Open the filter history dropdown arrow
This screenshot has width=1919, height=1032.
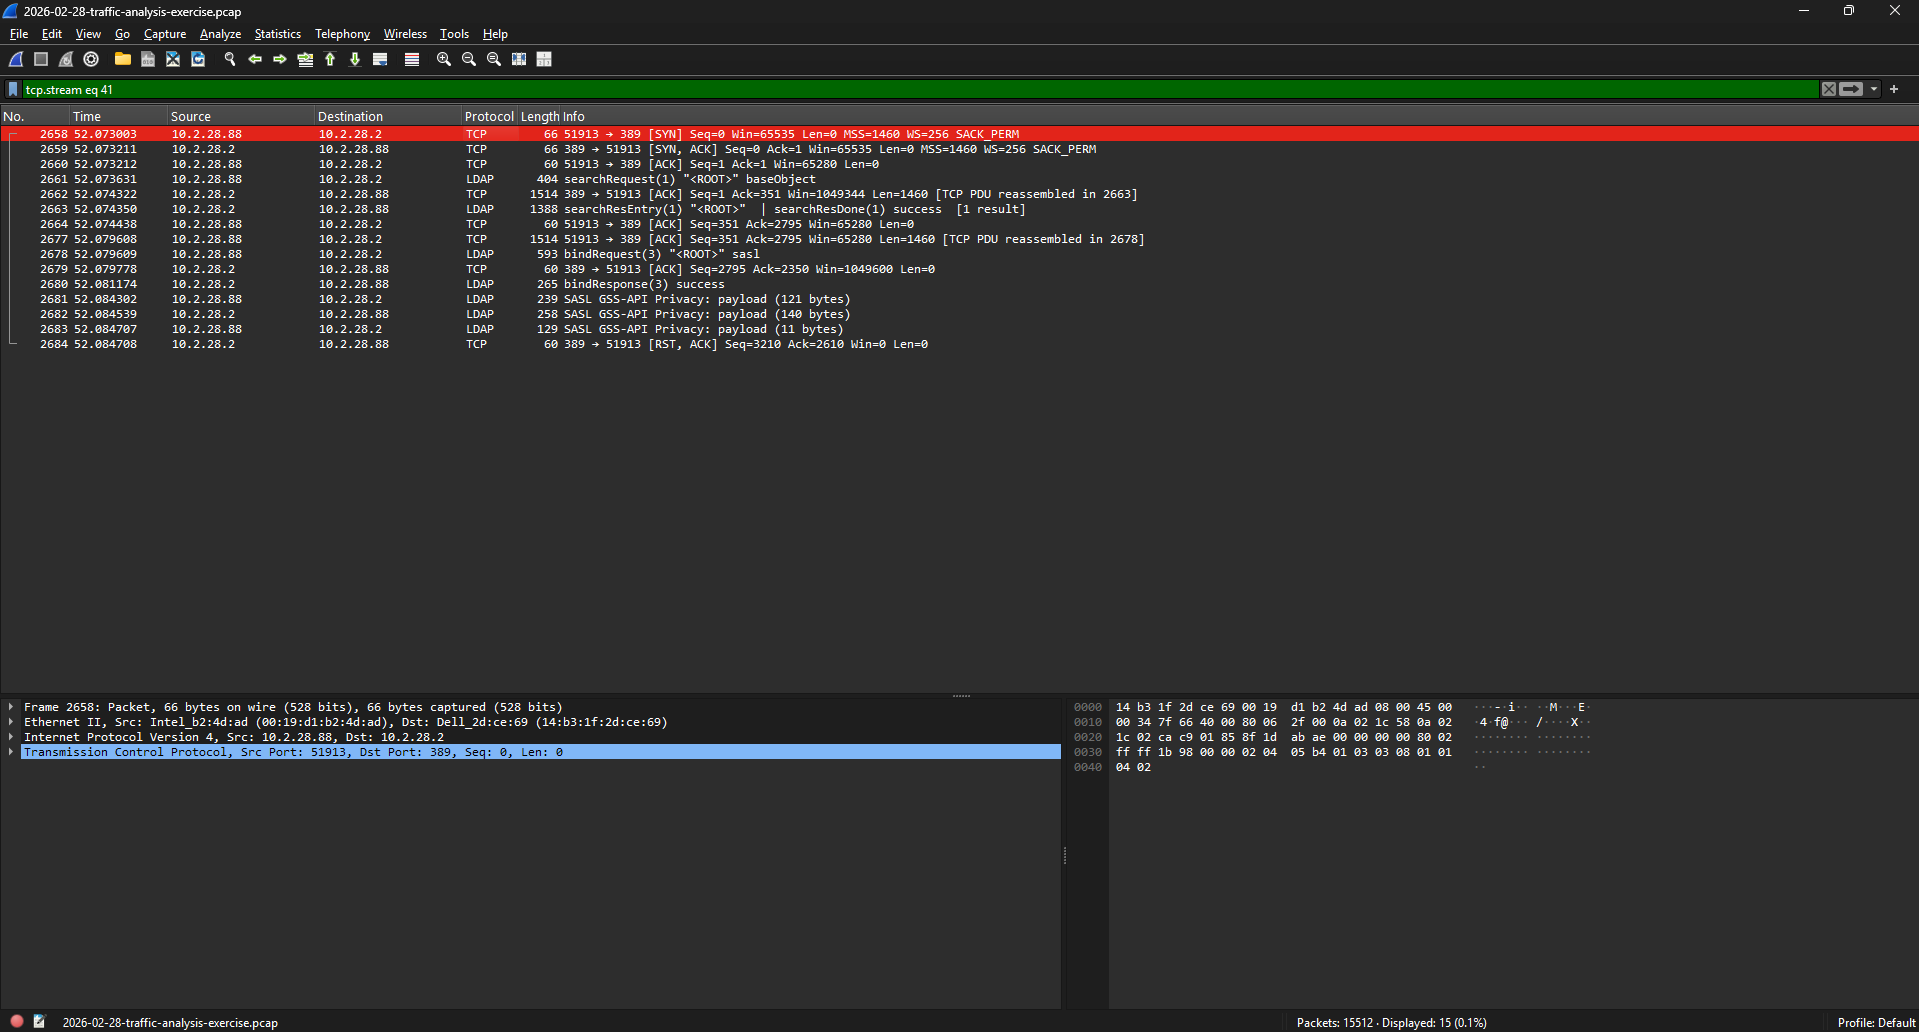(1875, 89)
